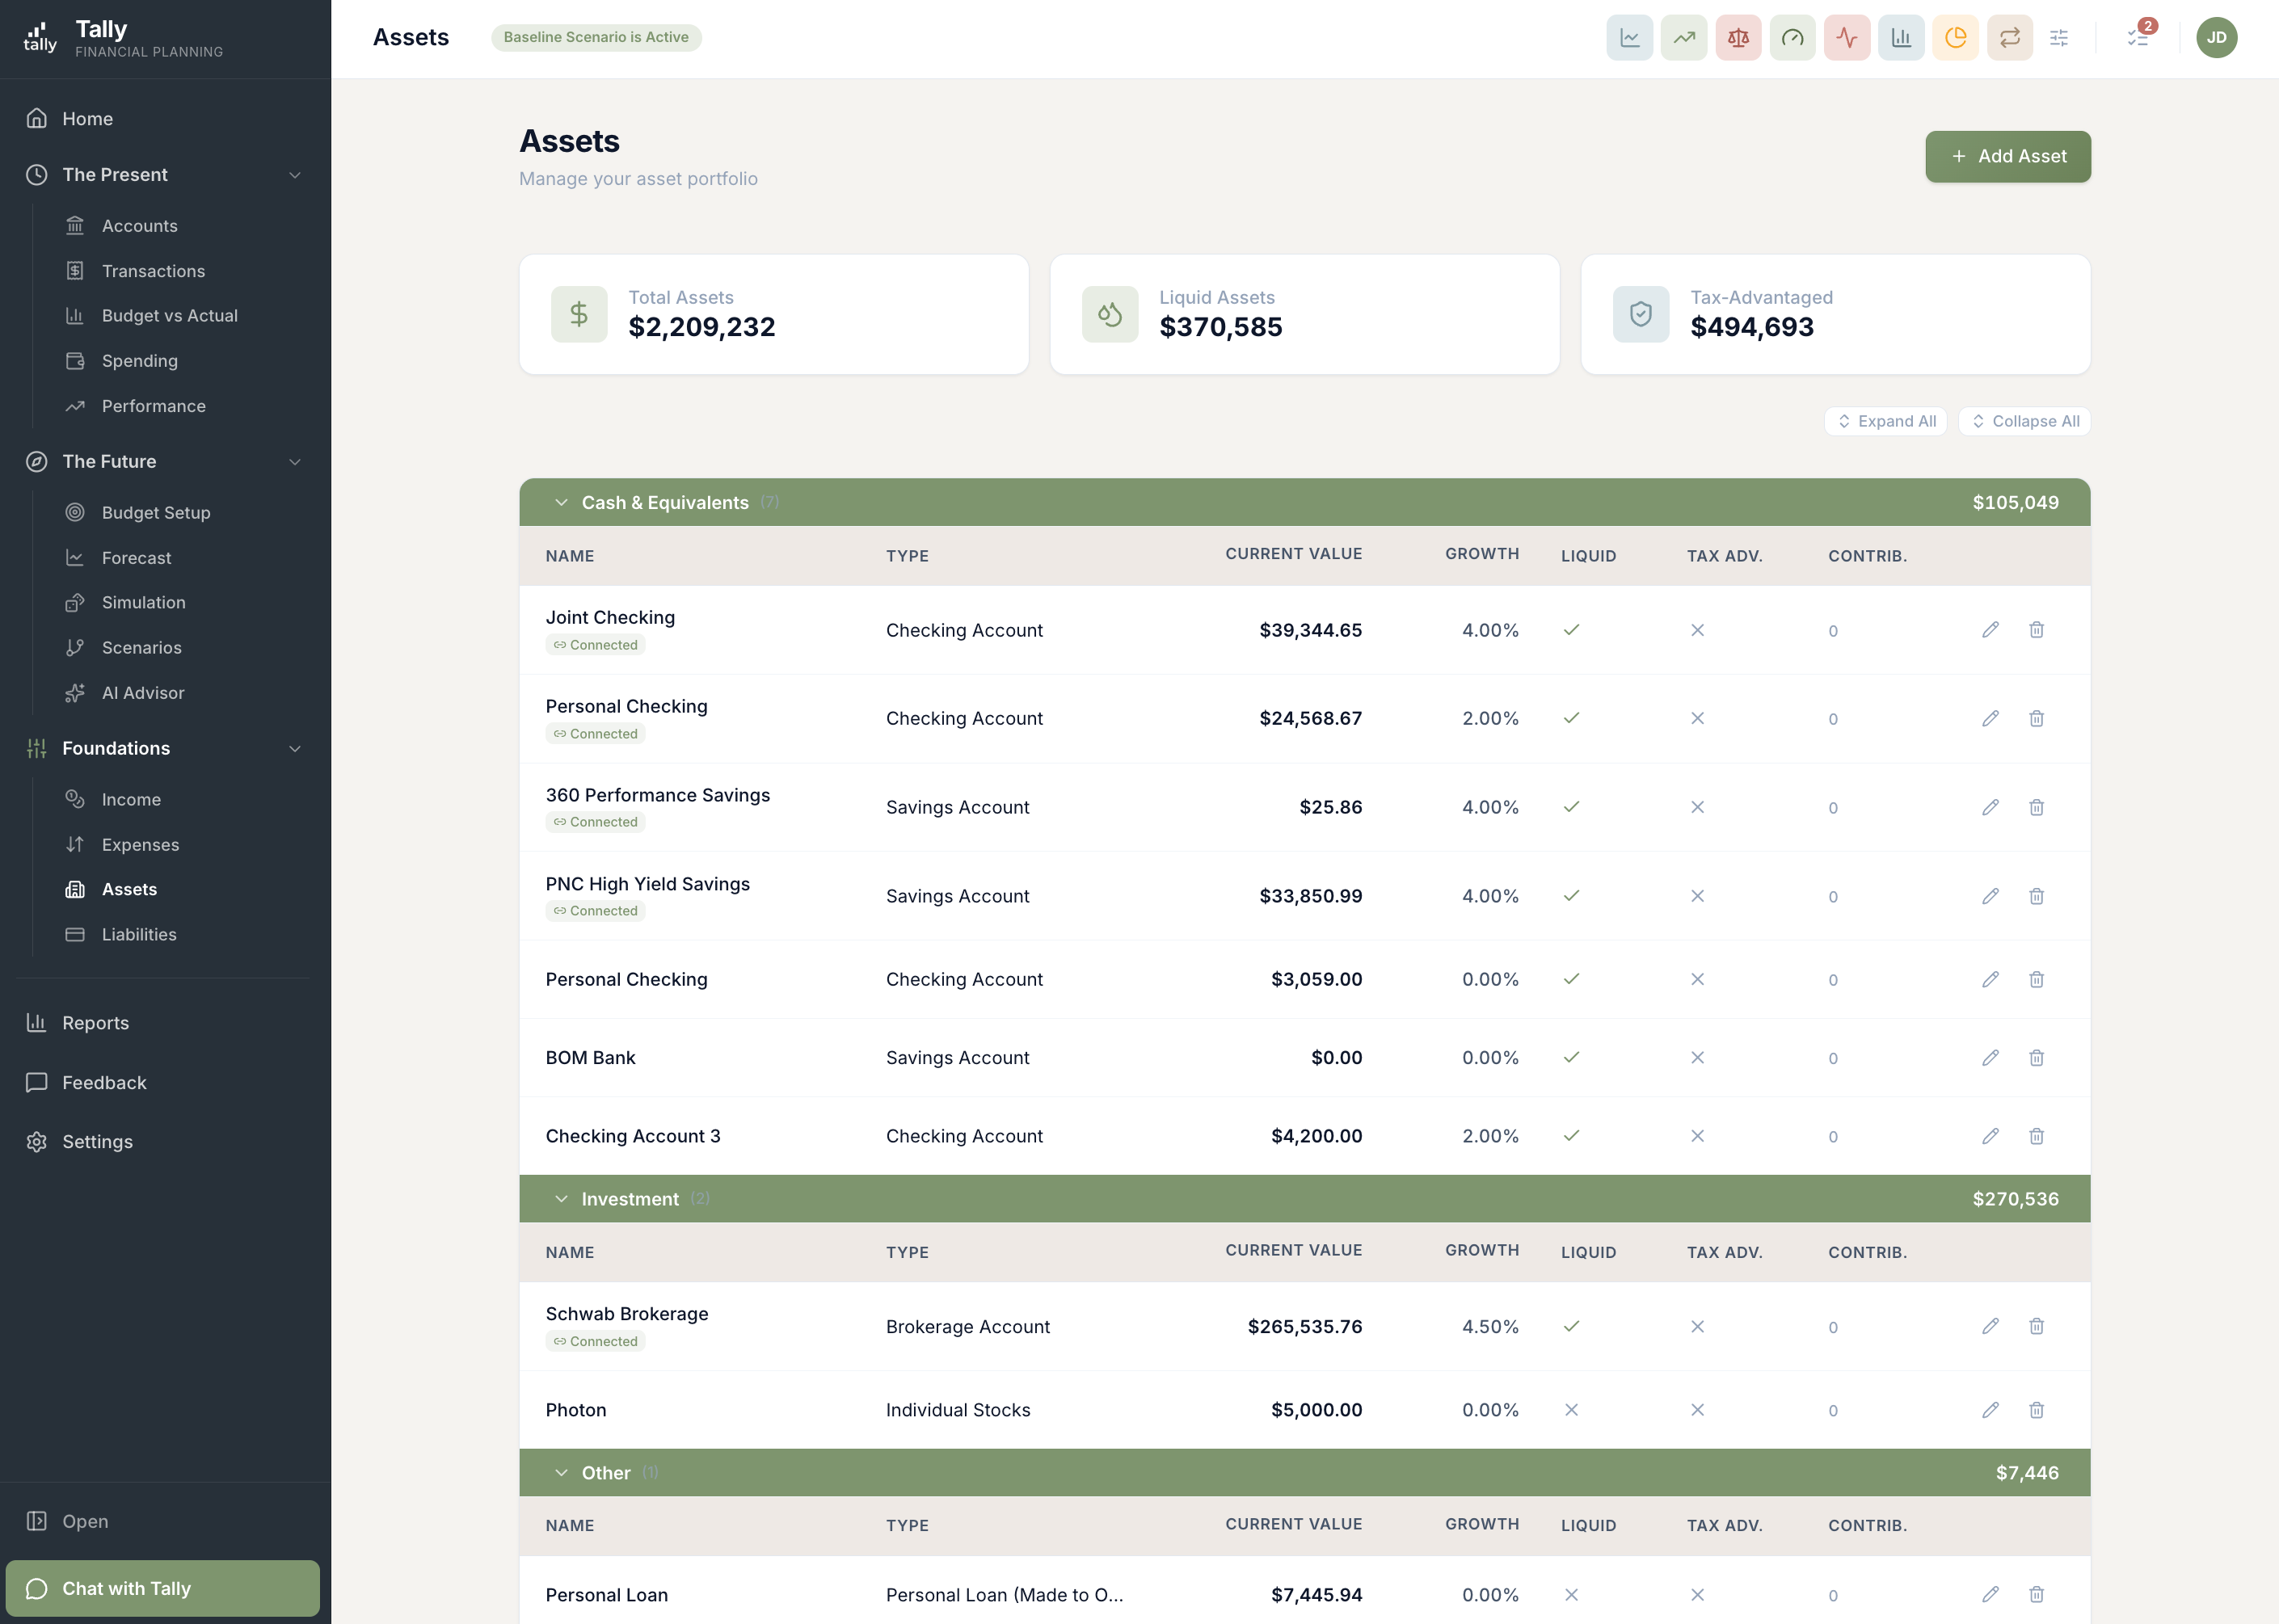Image resolution: width=2279 pixels, height=1624 pixels.
Task: Delete the Checking Account 3 asset
Action: tap(2036, 1136)
